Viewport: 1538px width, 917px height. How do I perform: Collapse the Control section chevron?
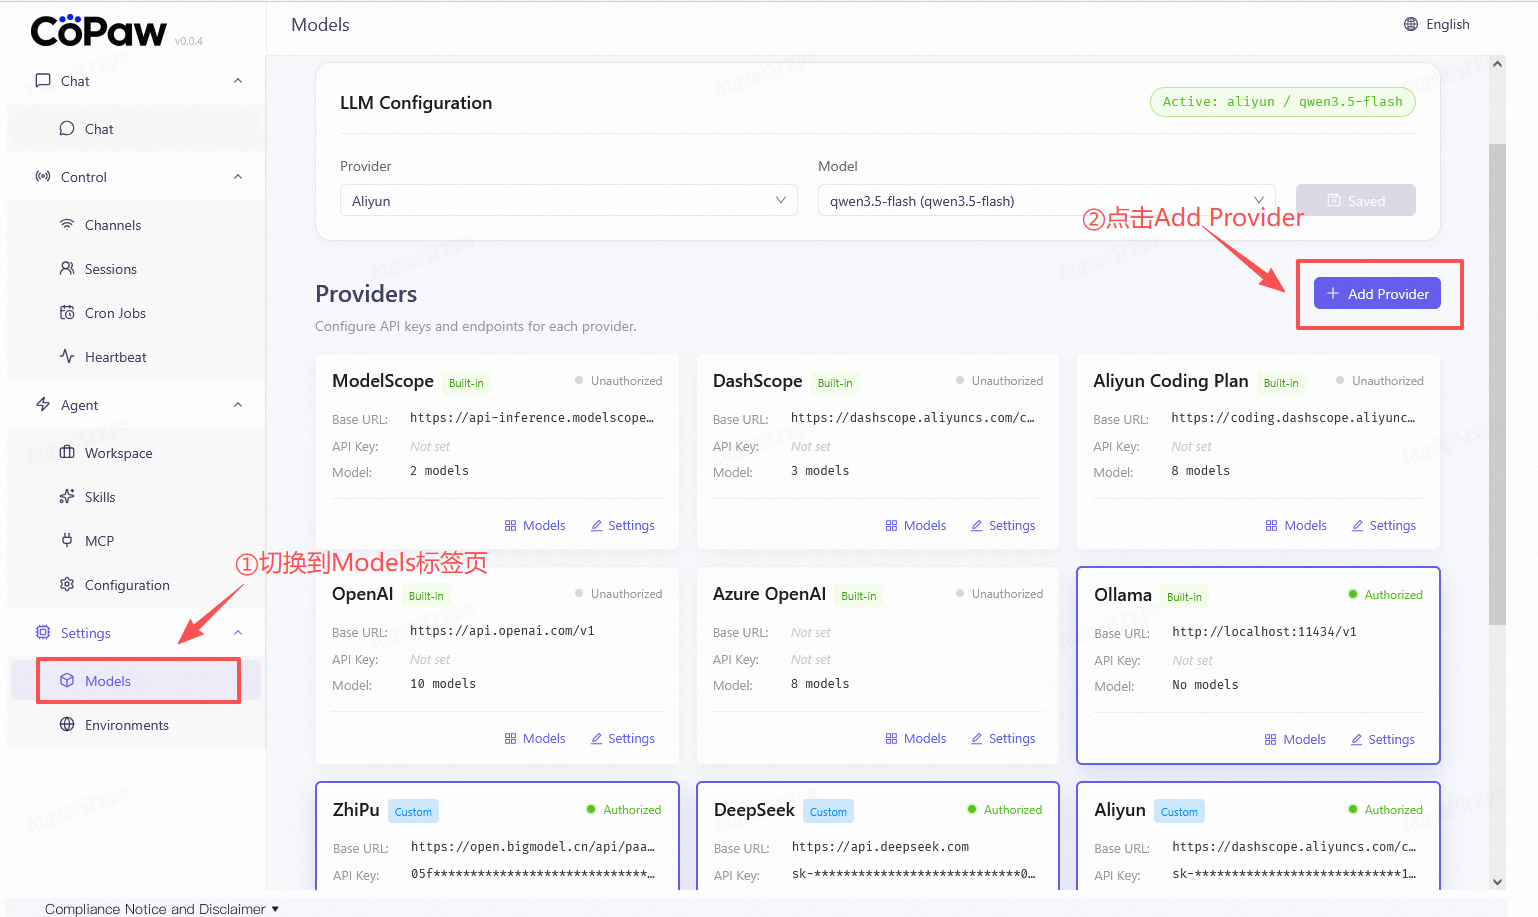[x=238, y=177]
